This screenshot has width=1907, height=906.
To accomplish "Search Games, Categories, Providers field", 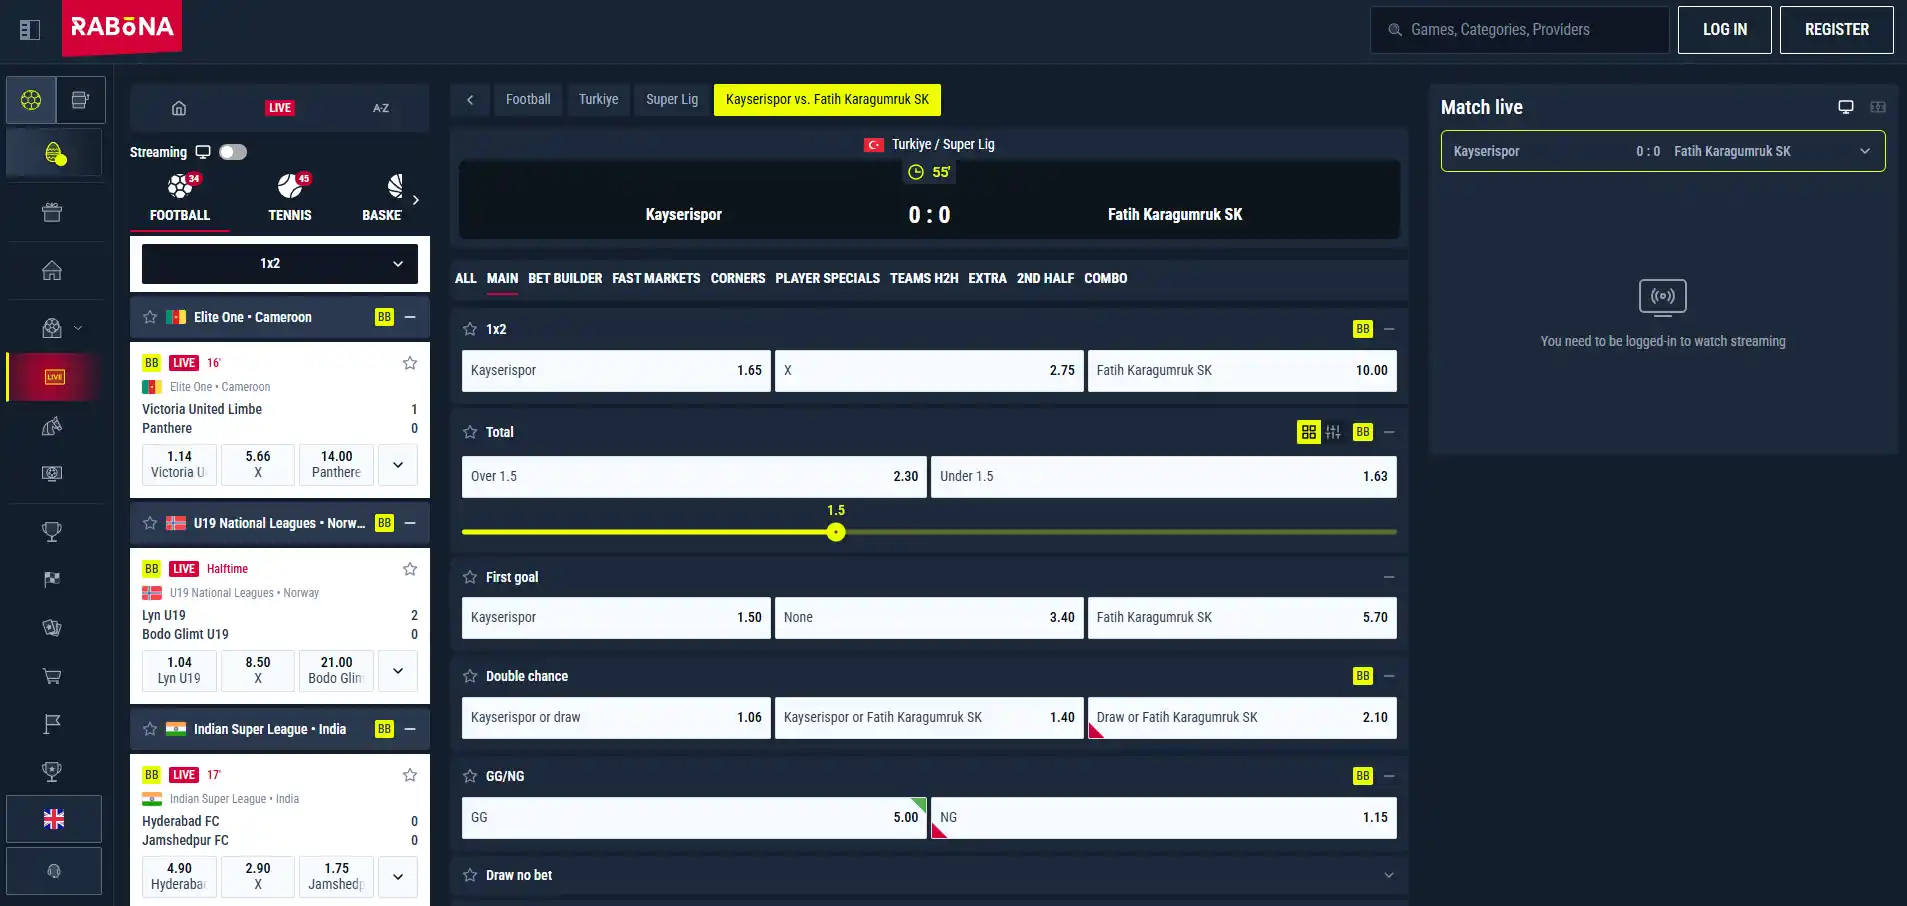I will [1520, 30].
